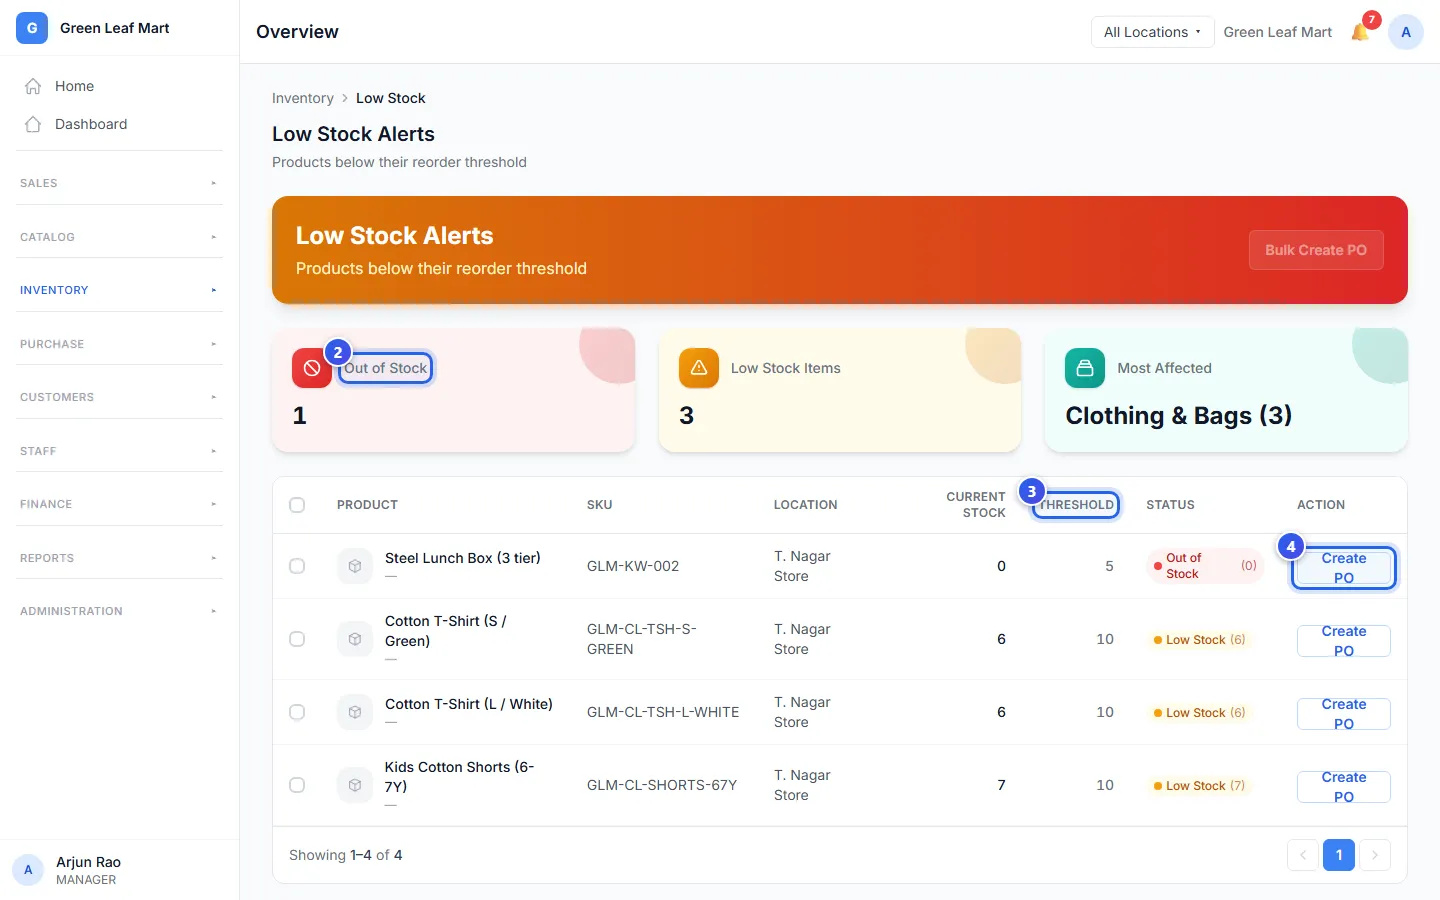Create PO for Kids Cotton Shorts

[1344, 787]
